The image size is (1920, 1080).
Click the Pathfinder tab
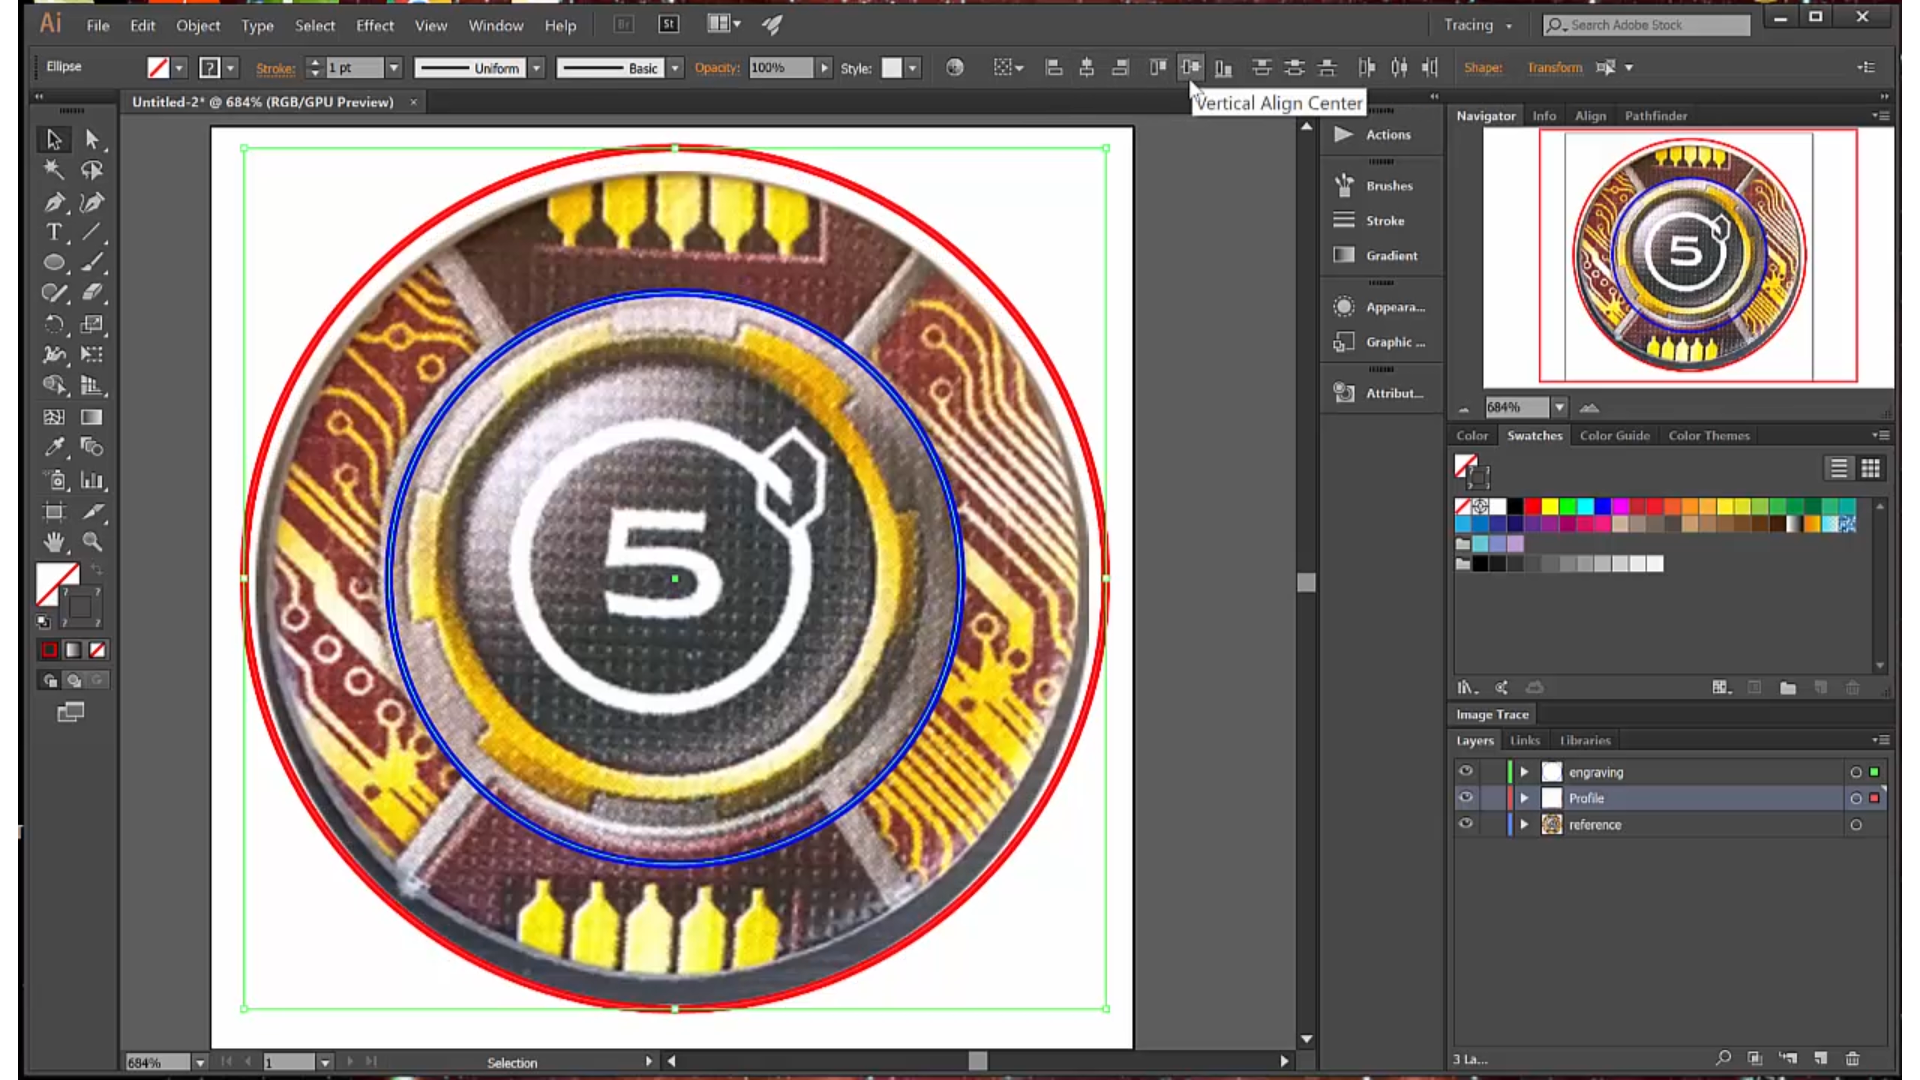pyautogui.click(x=1656, y=116)
